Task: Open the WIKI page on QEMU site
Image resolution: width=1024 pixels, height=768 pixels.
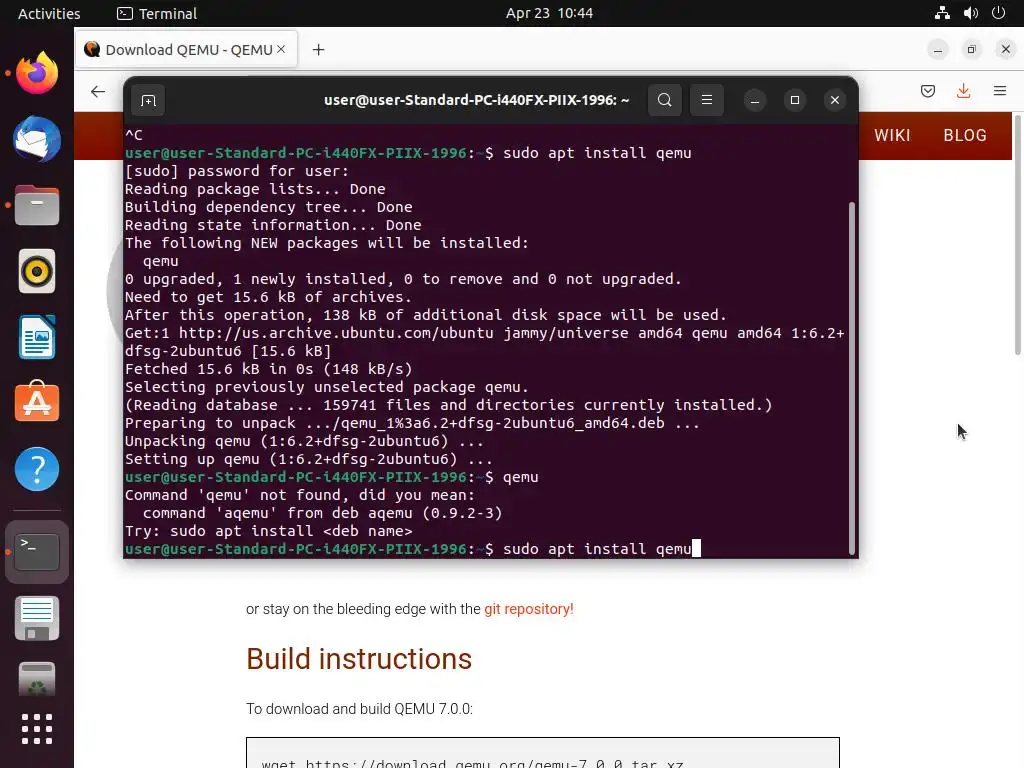Action: coord(892,135)
